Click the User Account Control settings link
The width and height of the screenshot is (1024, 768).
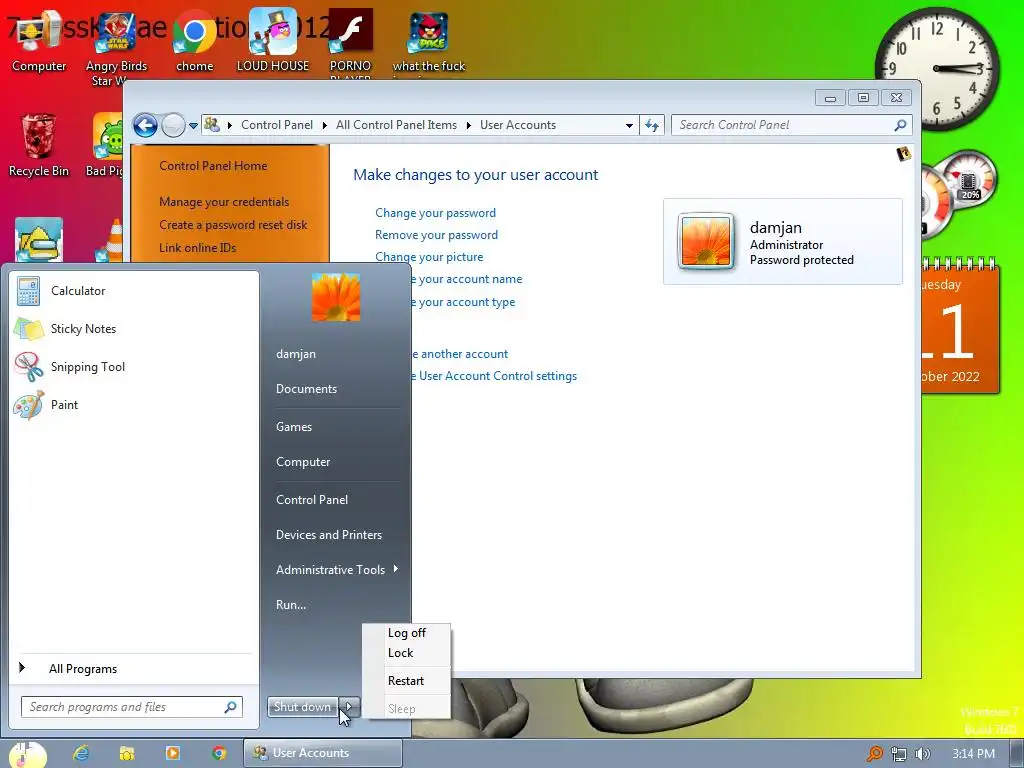tap(494, 376)
